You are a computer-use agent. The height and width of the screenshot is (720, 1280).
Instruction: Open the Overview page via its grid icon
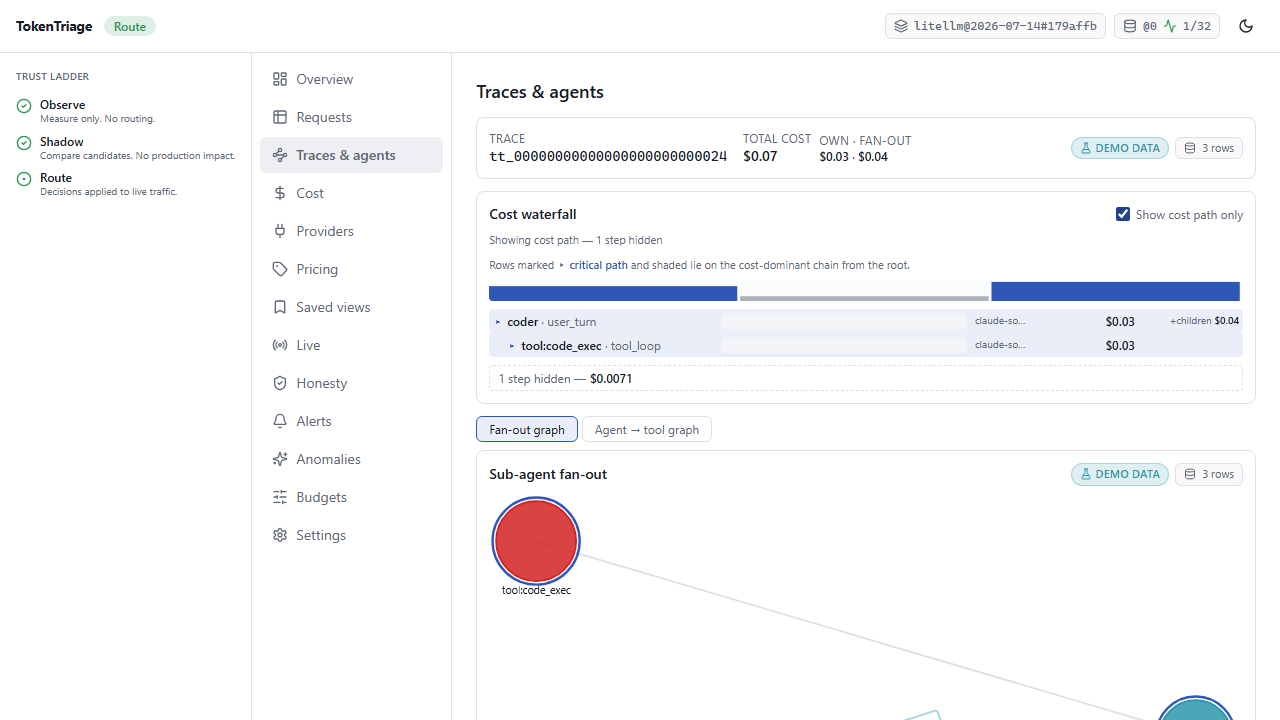point(280,79)
